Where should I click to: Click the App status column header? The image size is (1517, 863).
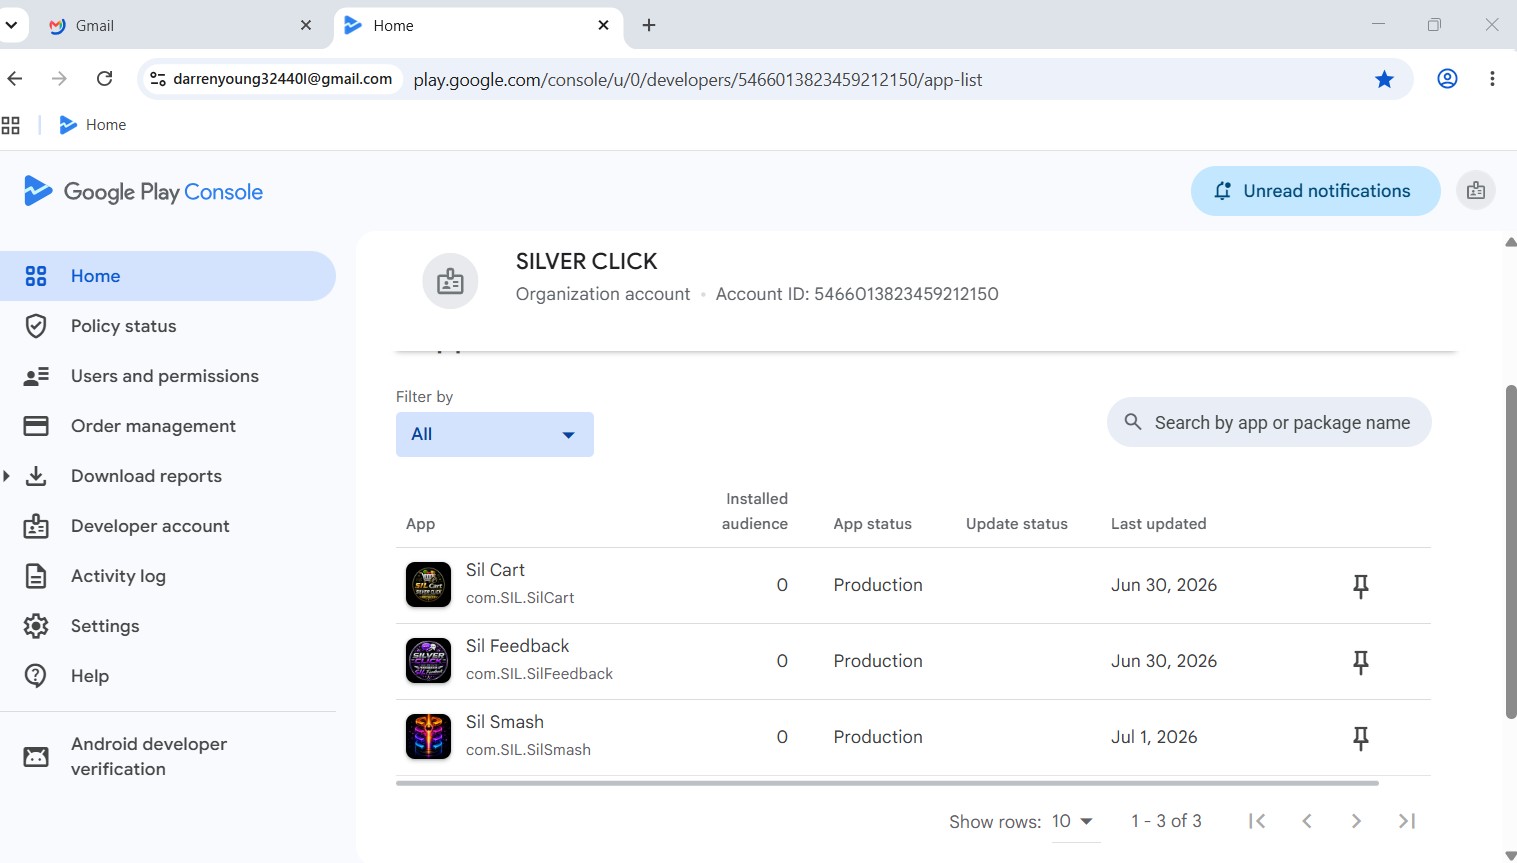coord(872,524)
